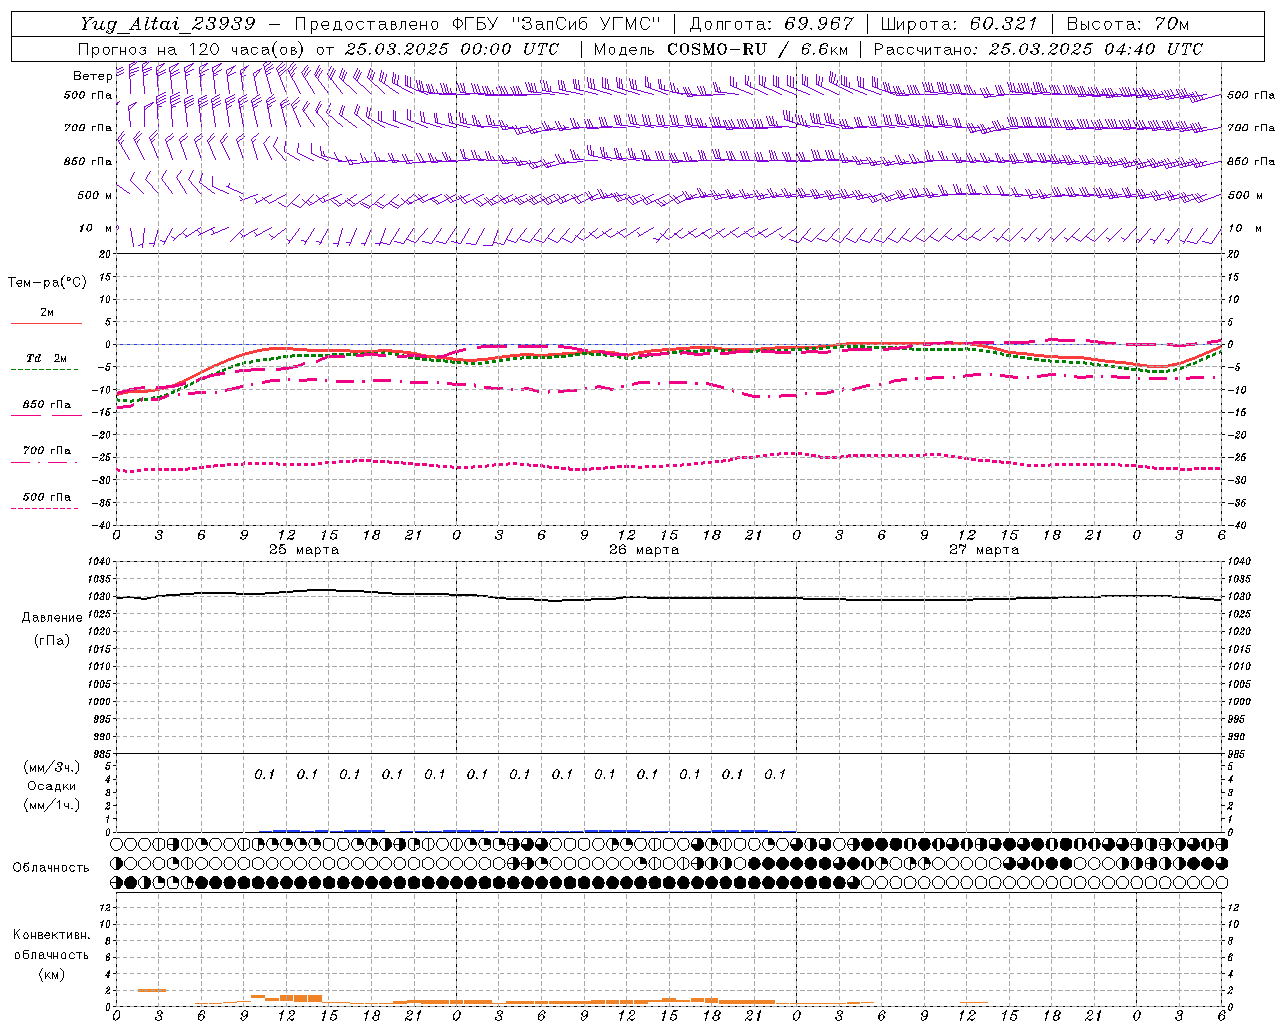The width and height of the screenshot is (1280, 1024).
Task: Click the 2м temperature legend entry
Action: (47, 313)
